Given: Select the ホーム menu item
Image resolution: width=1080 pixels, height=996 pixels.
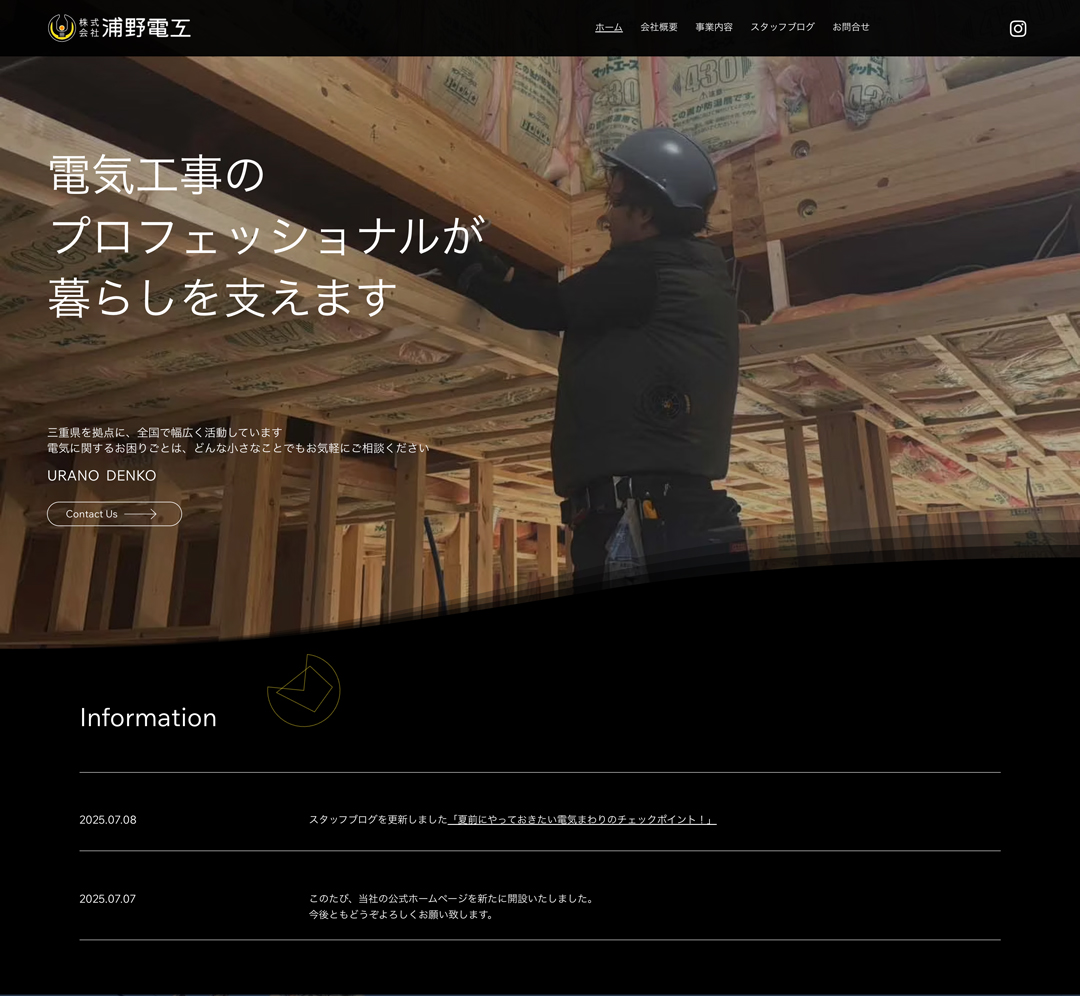Looking at the screenshot, I should pyautogui.click(x=609, y=27).
